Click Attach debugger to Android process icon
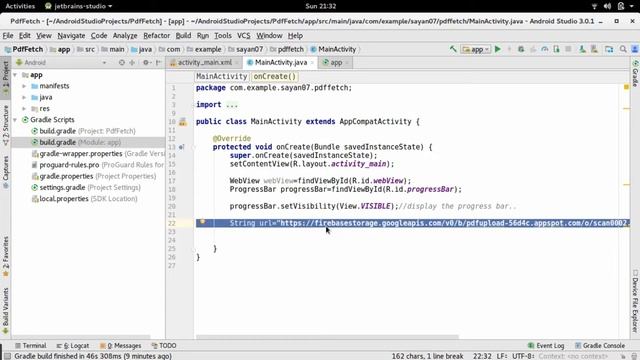 pos(556,49)
